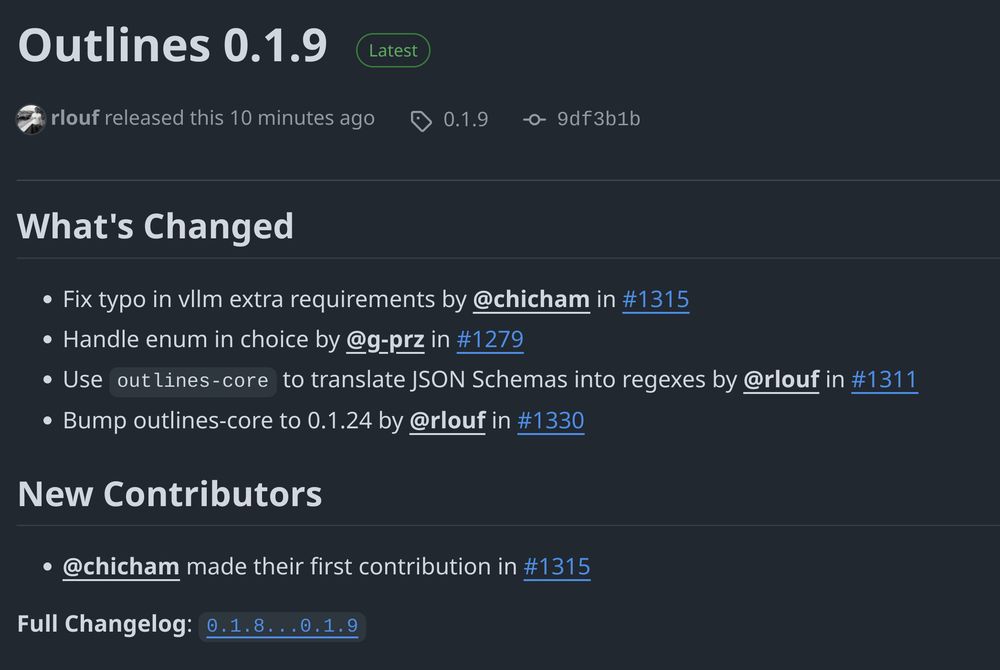This screenshot has width=1000, height=670.
Task: Open the 0.1.8...0.1.9 full changelog link
Action: coord(283,625)
